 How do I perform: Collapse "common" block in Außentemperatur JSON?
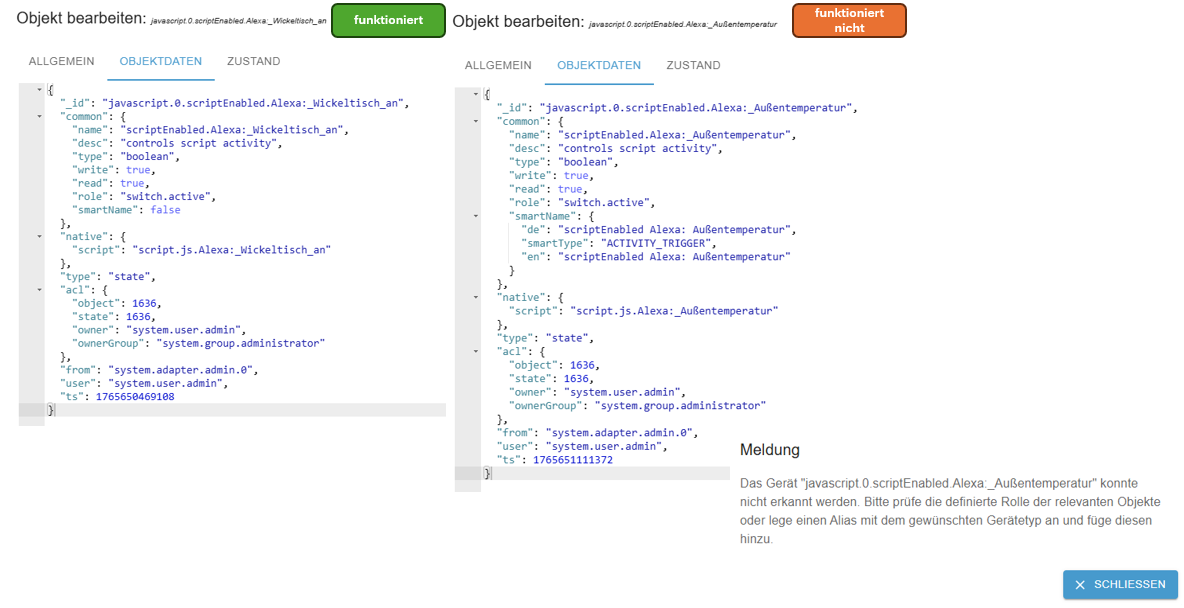476,121
